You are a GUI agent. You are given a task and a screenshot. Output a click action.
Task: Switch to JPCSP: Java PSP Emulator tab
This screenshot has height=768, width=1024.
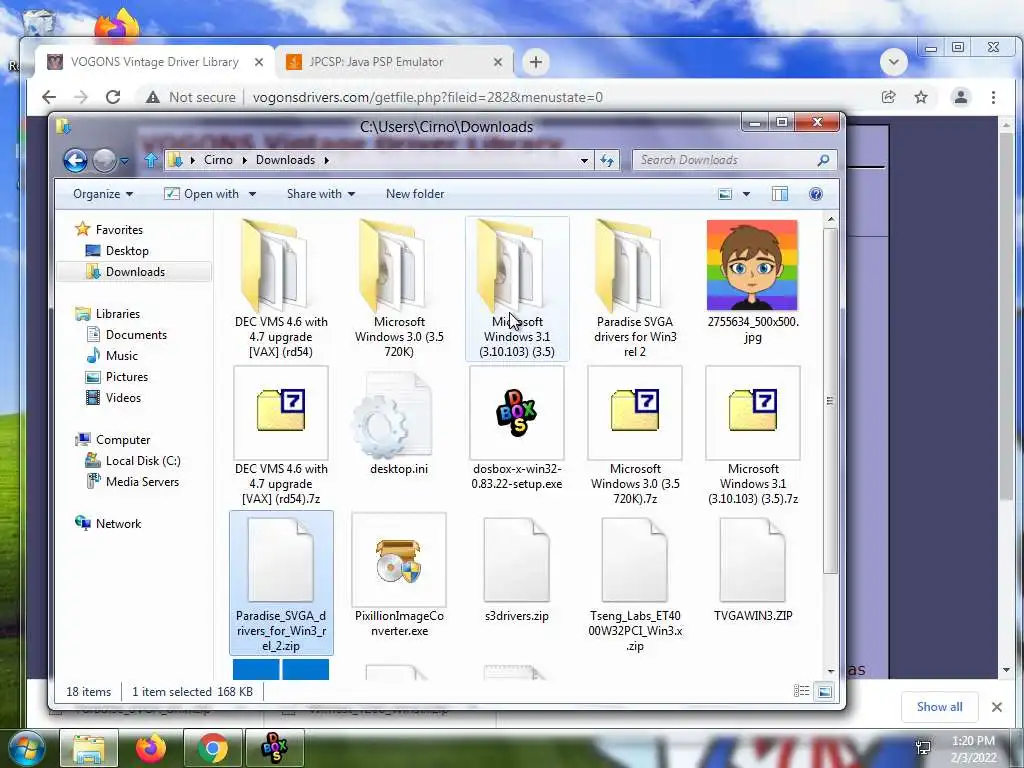(394, 62)
